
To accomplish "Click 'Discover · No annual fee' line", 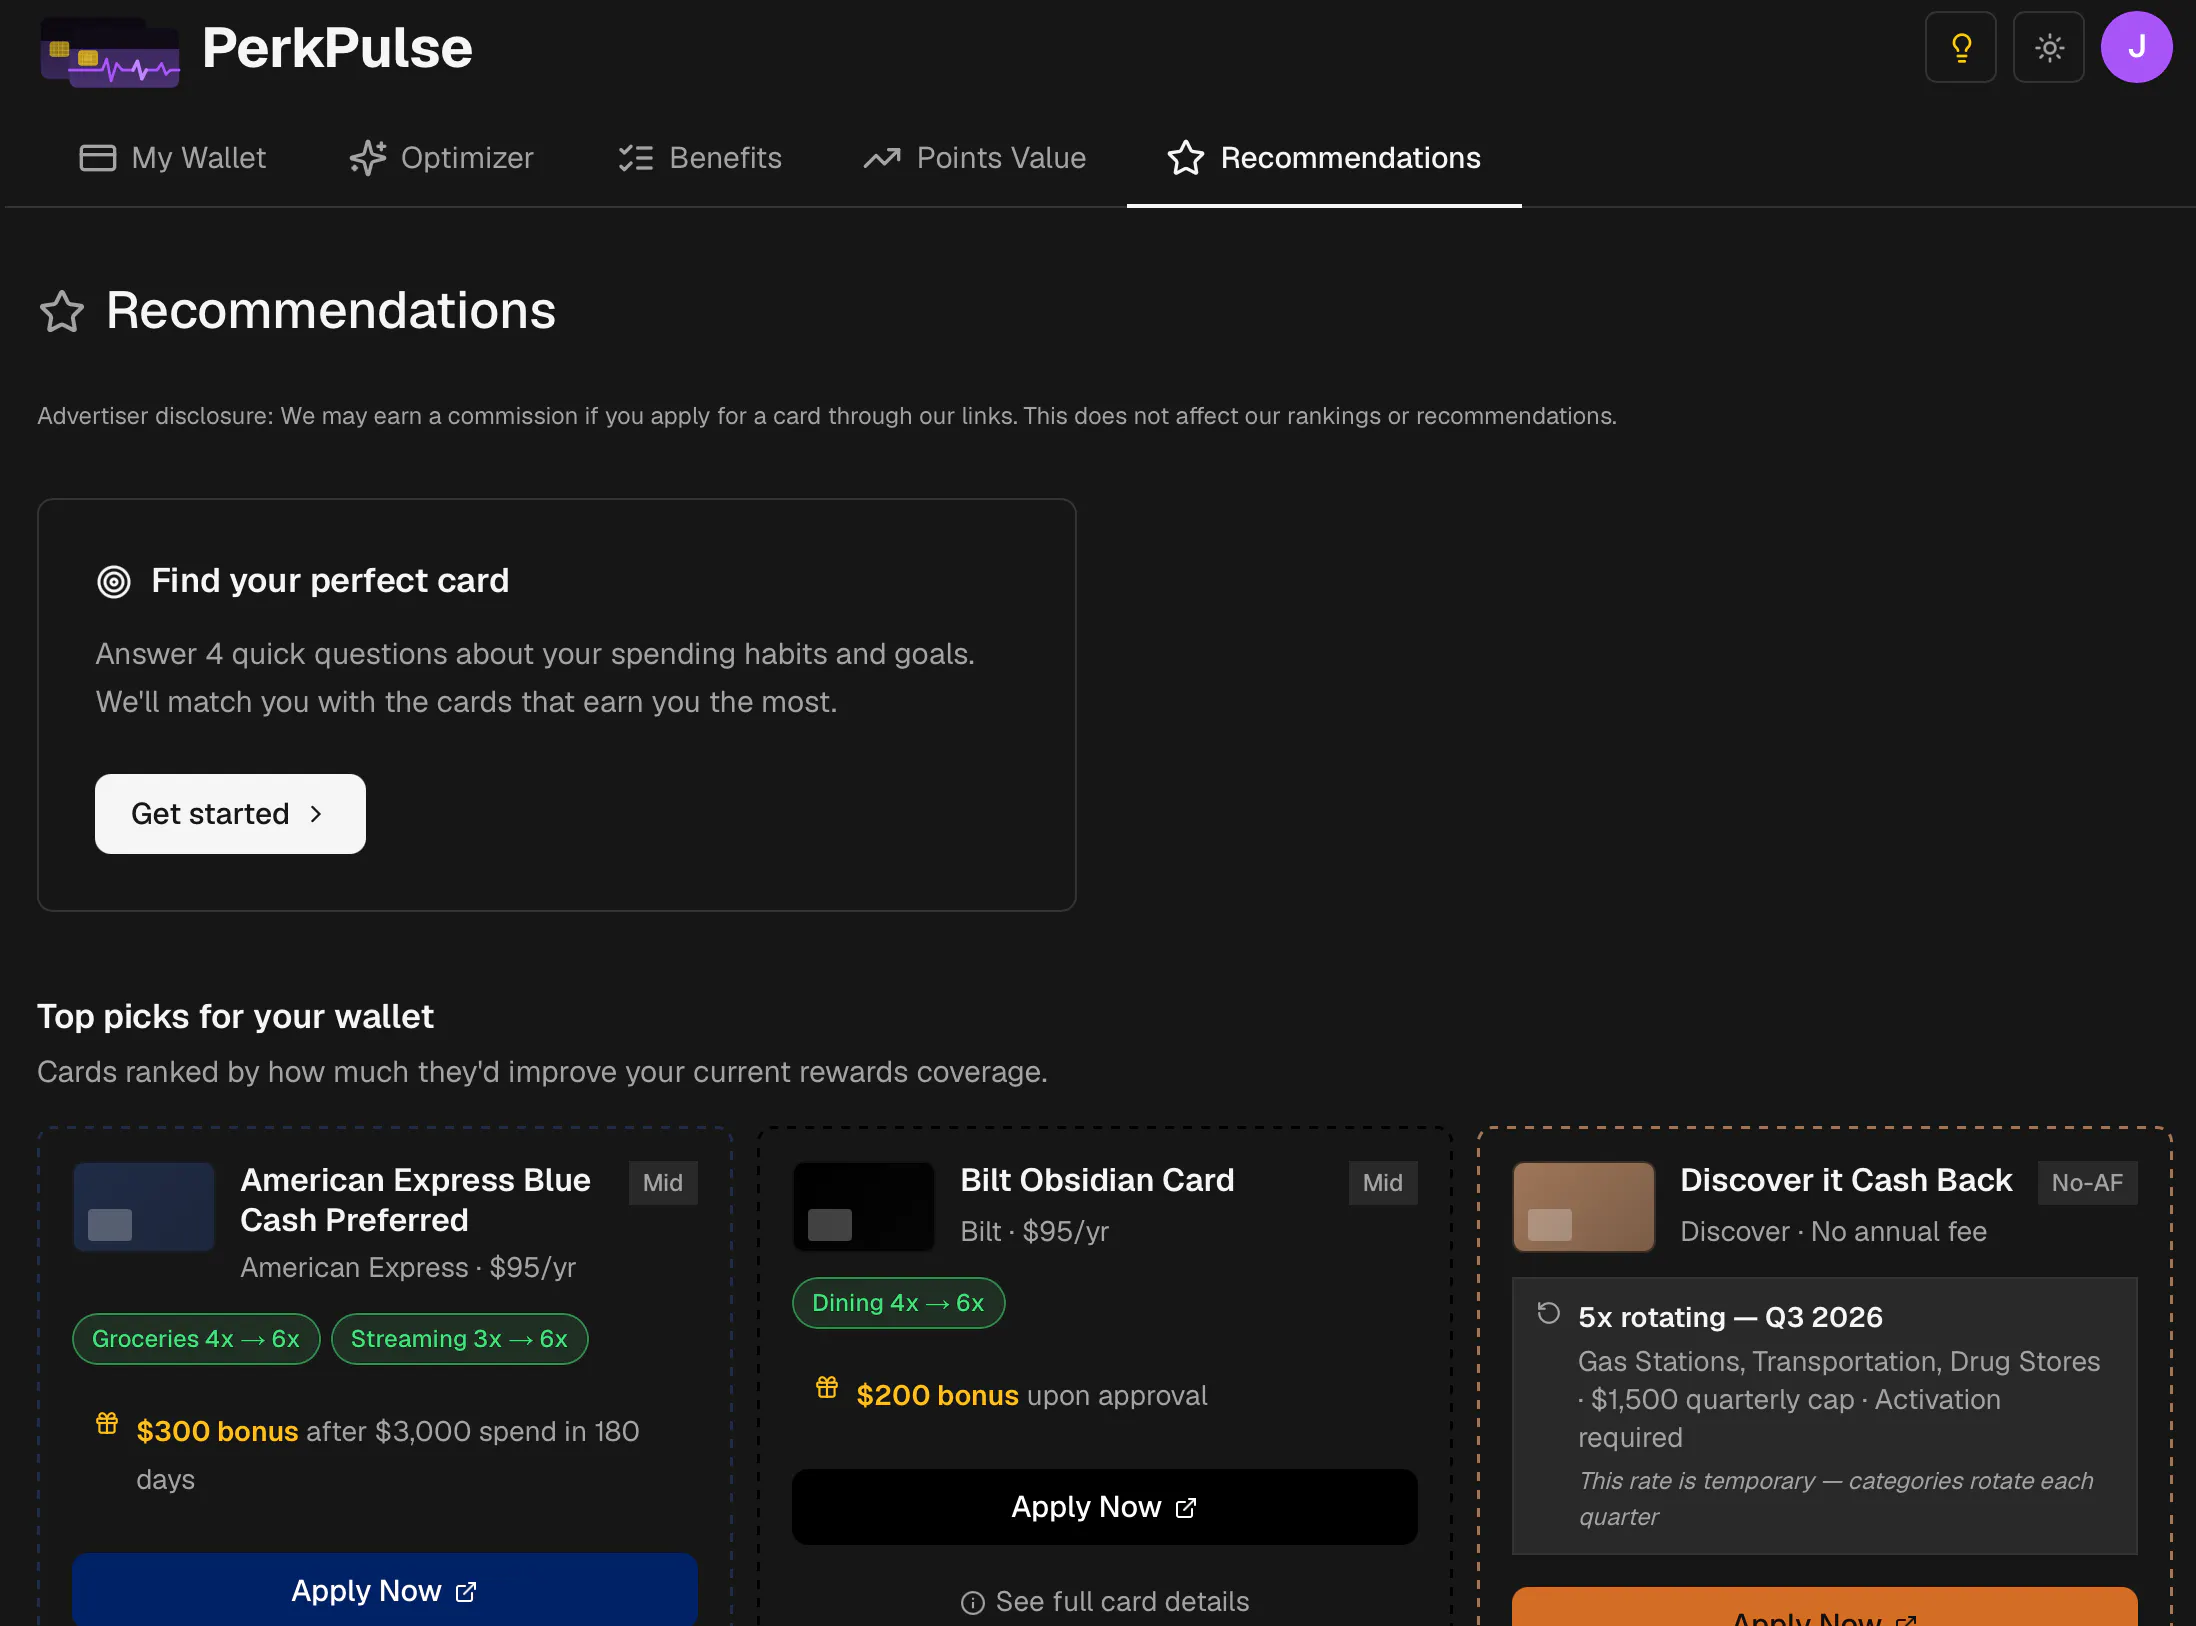I will [x=1834, y=1232].
